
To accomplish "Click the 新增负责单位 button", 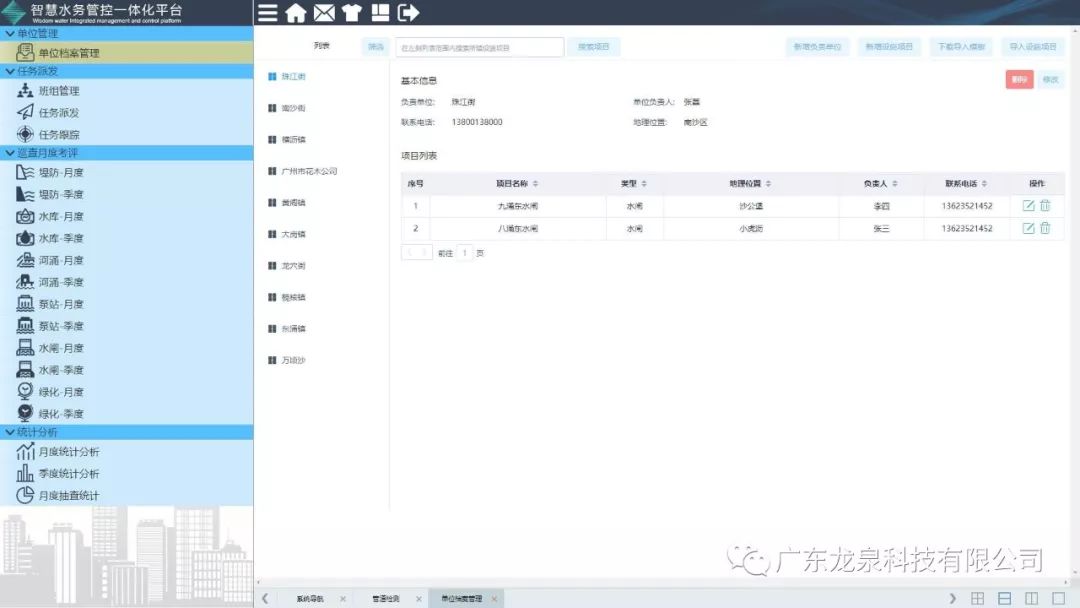I will (x=817, y=47).
